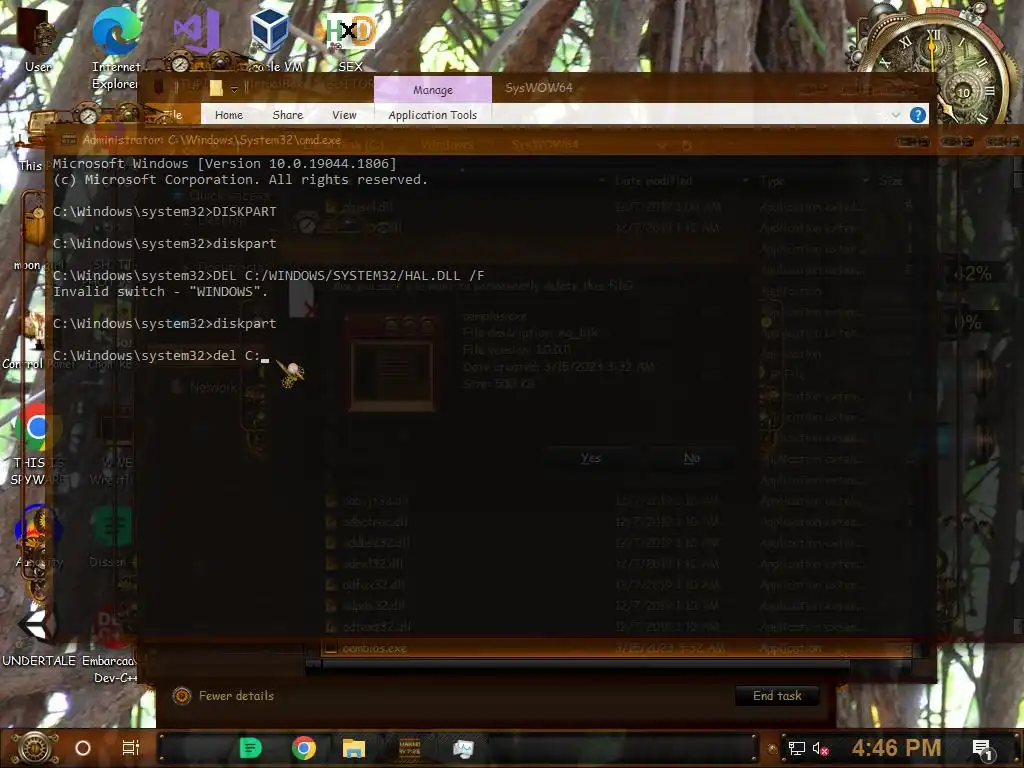Click the blue Help icon in Explorer ribbon
The width and height of the screenshot is (1024, 768).
point(918,115)
